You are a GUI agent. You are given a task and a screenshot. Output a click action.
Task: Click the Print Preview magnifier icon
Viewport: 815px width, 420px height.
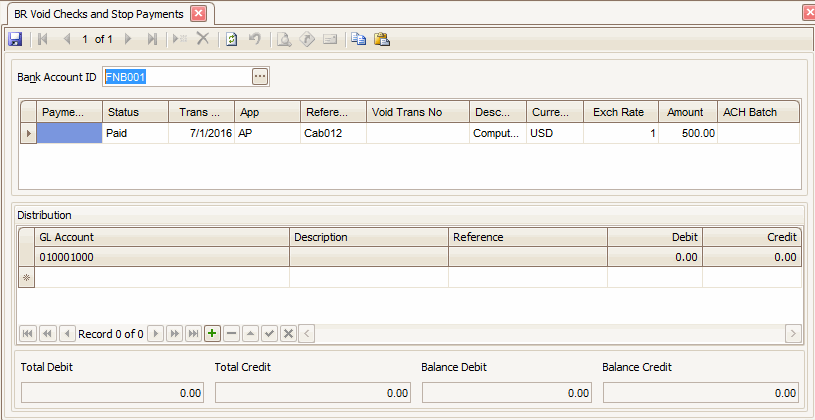coord(284,39)
